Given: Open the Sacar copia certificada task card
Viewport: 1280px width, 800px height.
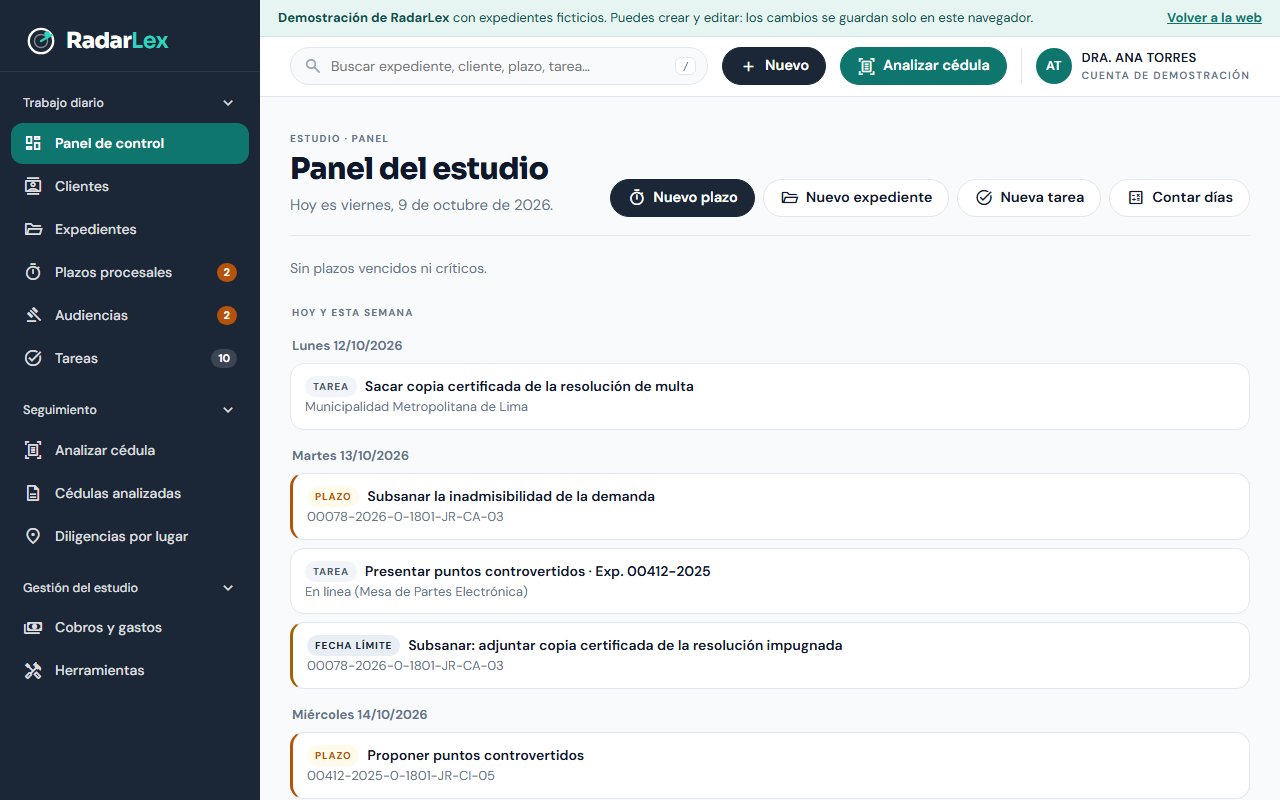Looking at the screenshot, I should (769, 396).
